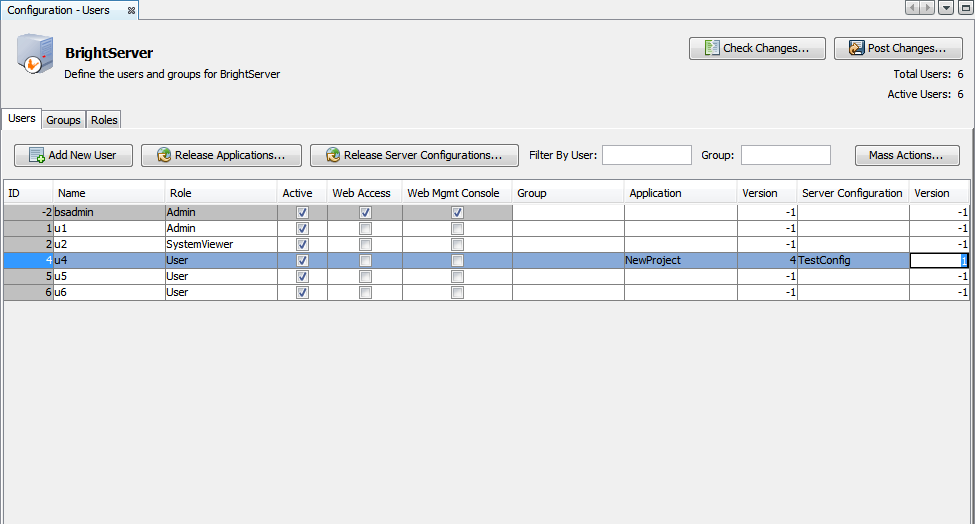Click the Release Applications button
Image resolution: width=975 pixels, height=524 pixels.
tap(221, 155)
